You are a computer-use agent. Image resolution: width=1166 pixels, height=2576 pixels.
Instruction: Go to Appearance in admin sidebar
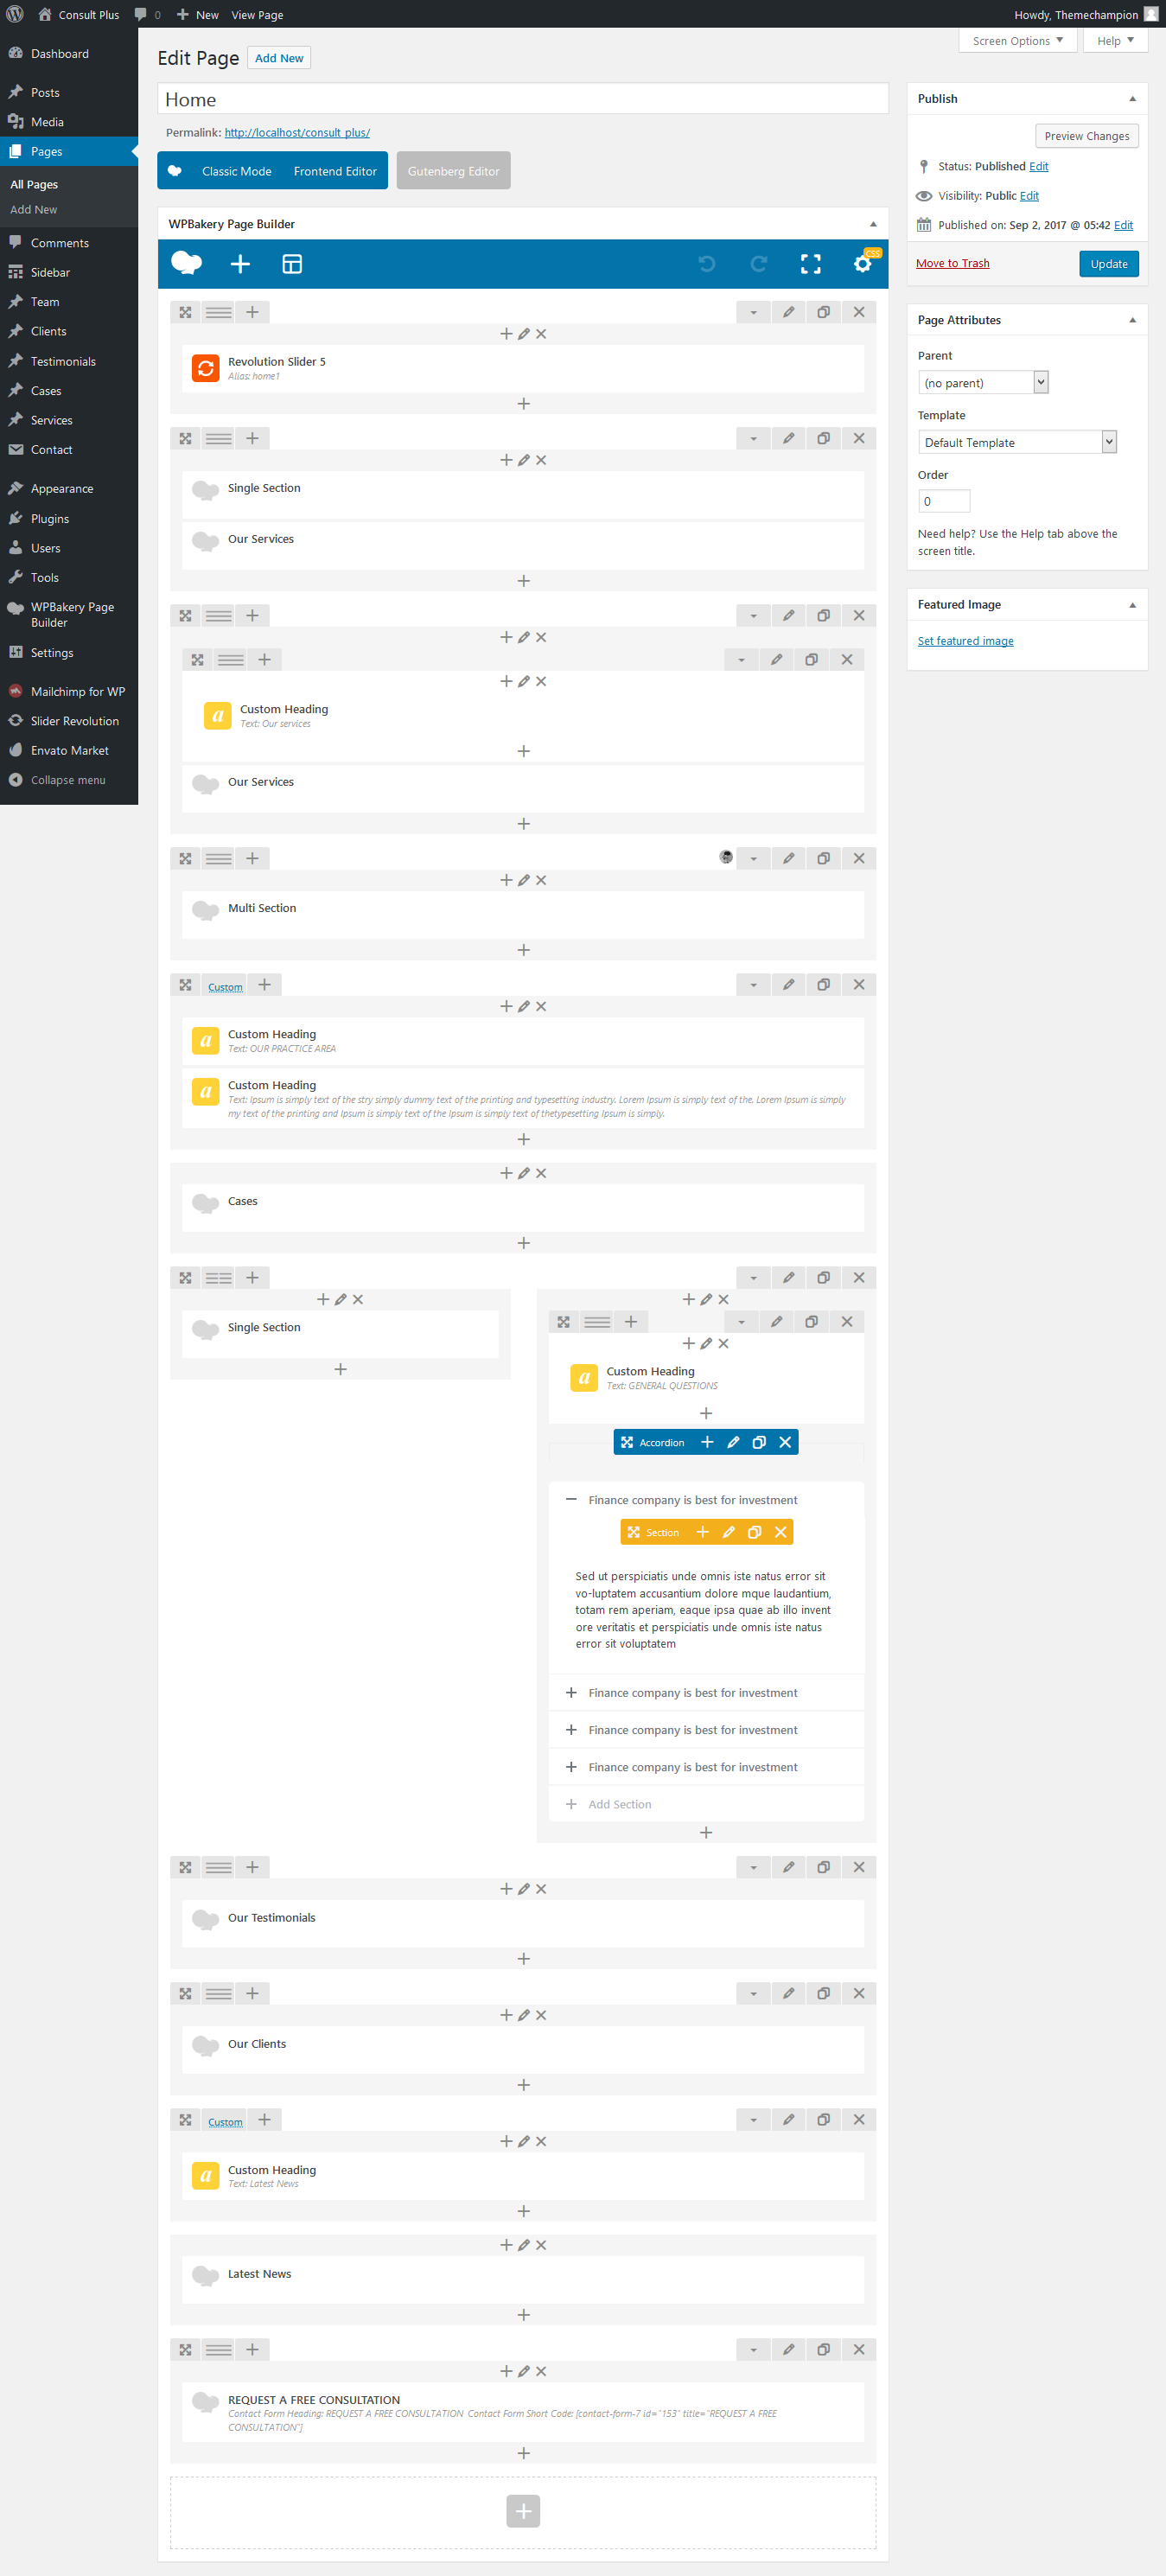[62, 489]
